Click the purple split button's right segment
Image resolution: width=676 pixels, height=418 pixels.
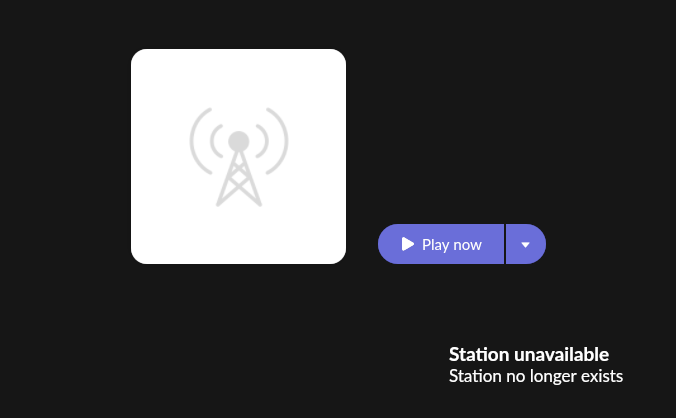[526, 244]
